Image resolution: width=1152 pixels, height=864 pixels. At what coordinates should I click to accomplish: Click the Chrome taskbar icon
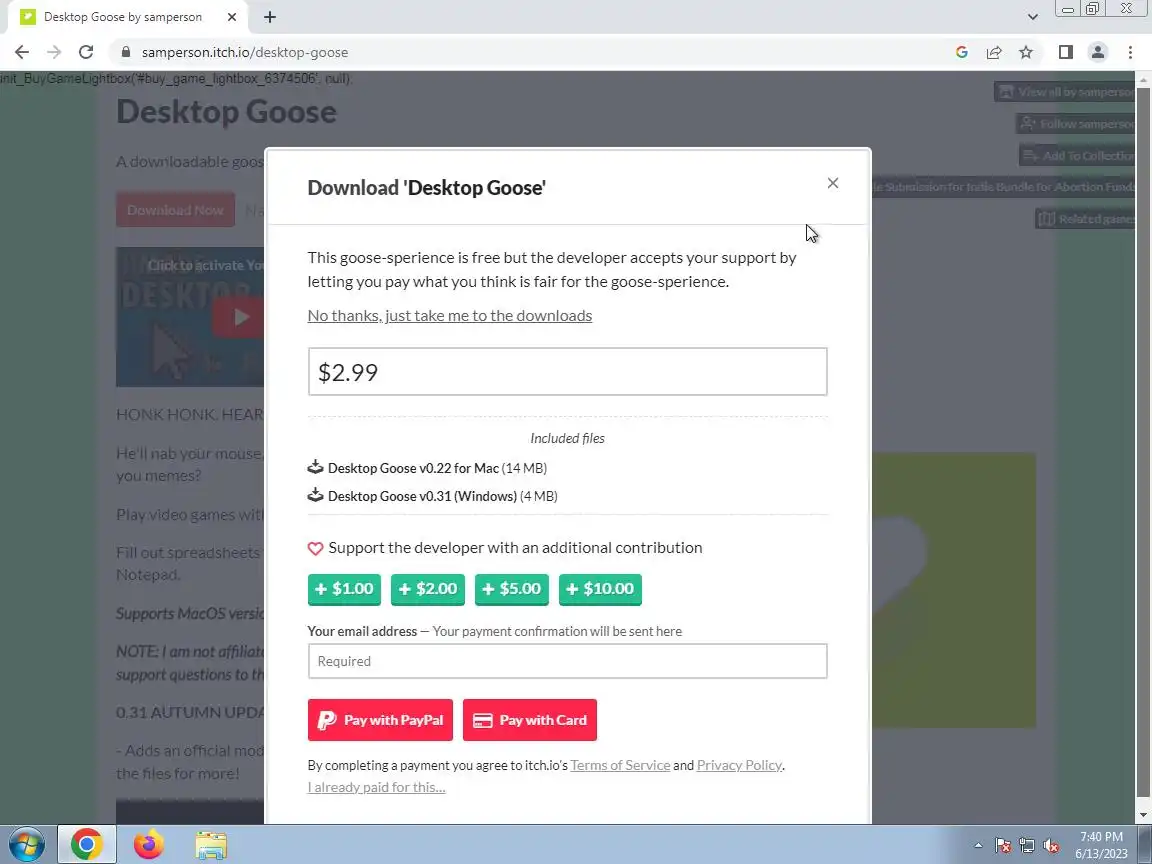pyautogui.click(x=87, y=845)
